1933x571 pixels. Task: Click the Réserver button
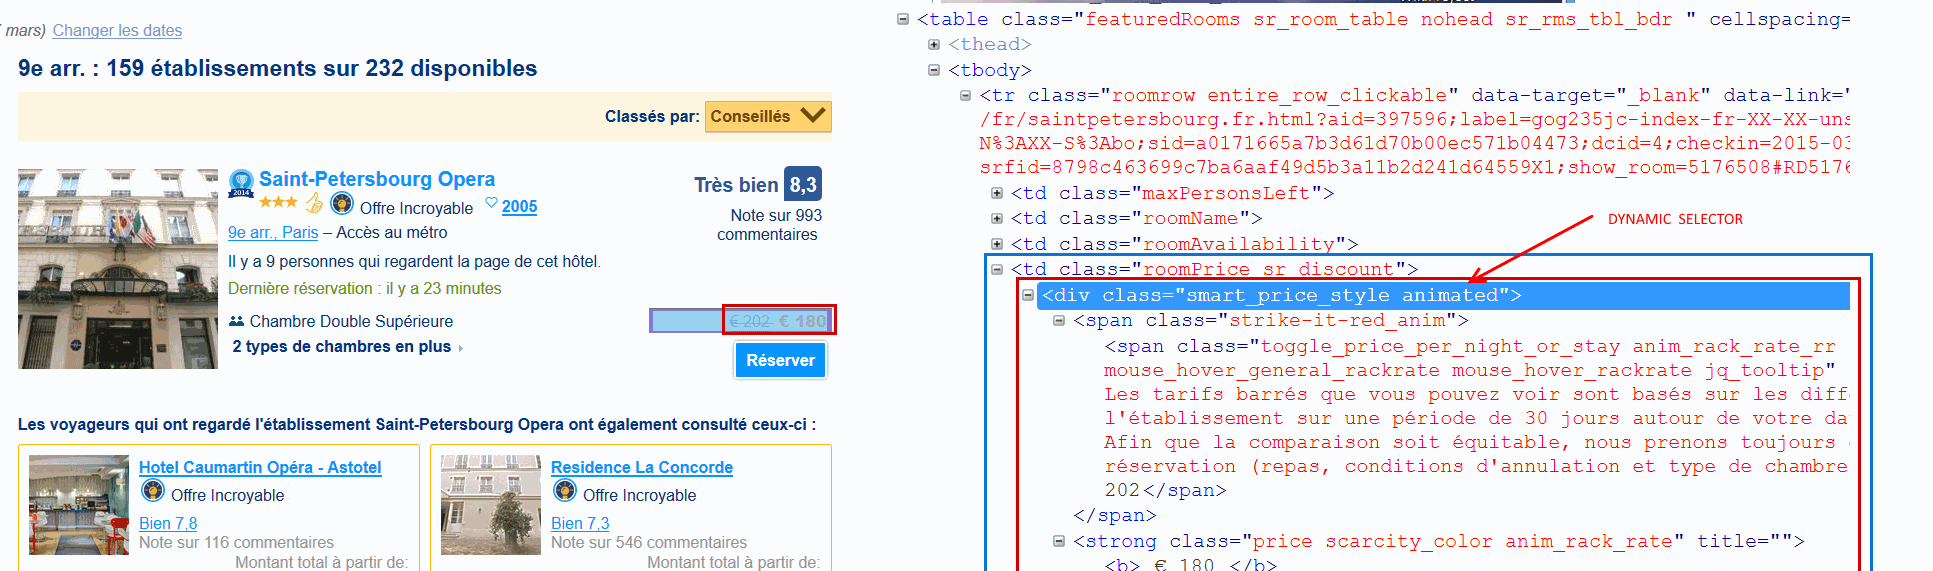pyautogui.click(x=780, y=360)
